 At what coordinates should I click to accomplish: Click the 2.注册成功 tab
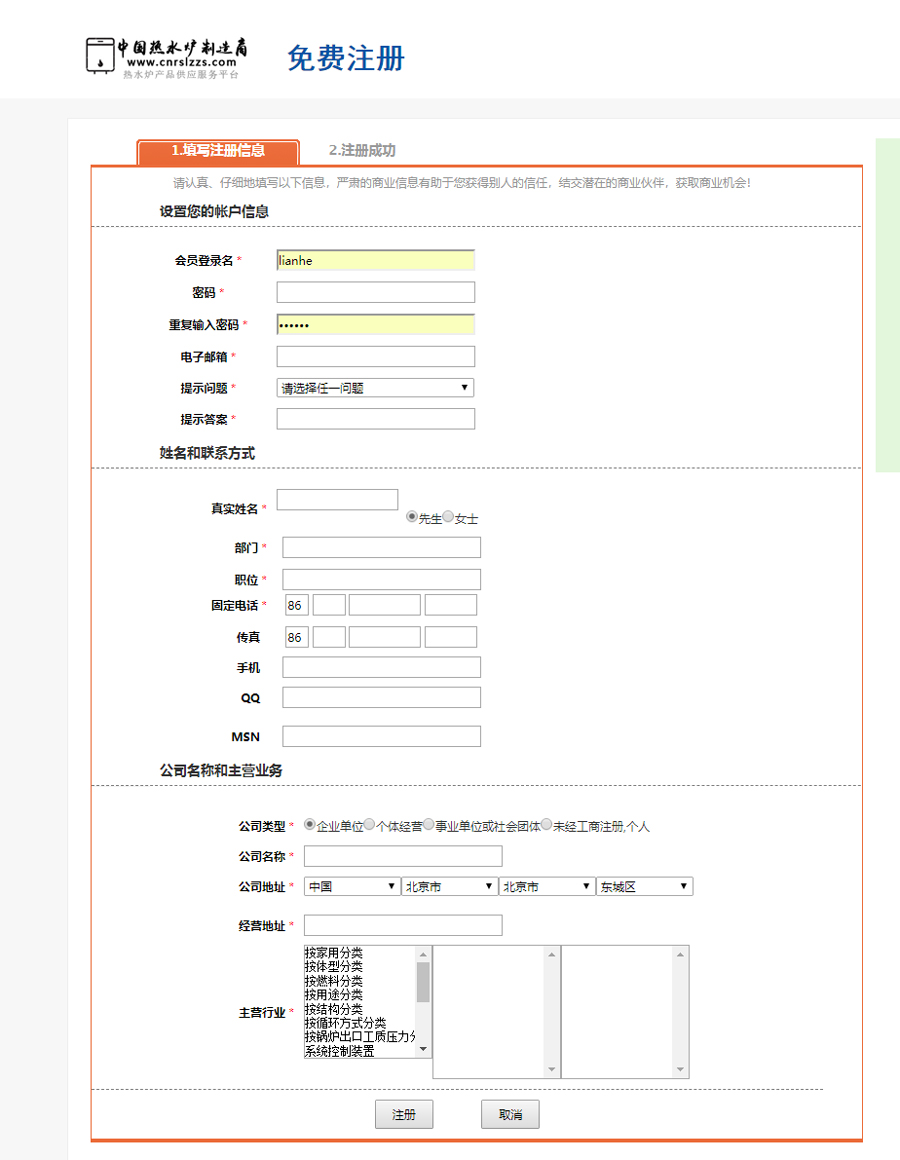click(362, 151)
